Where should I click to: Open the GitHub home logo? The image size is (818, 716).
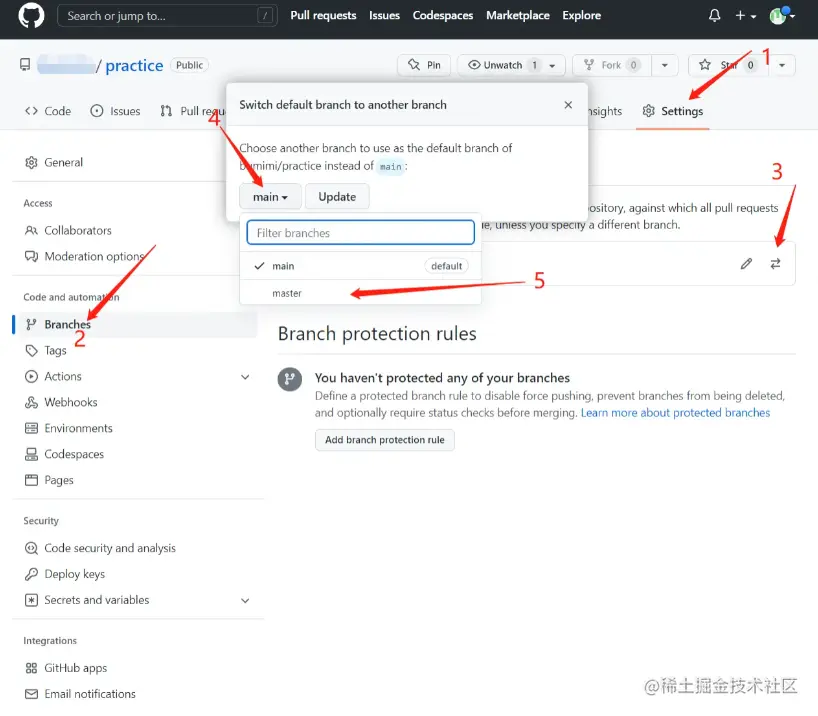click(x=31, y=15)
